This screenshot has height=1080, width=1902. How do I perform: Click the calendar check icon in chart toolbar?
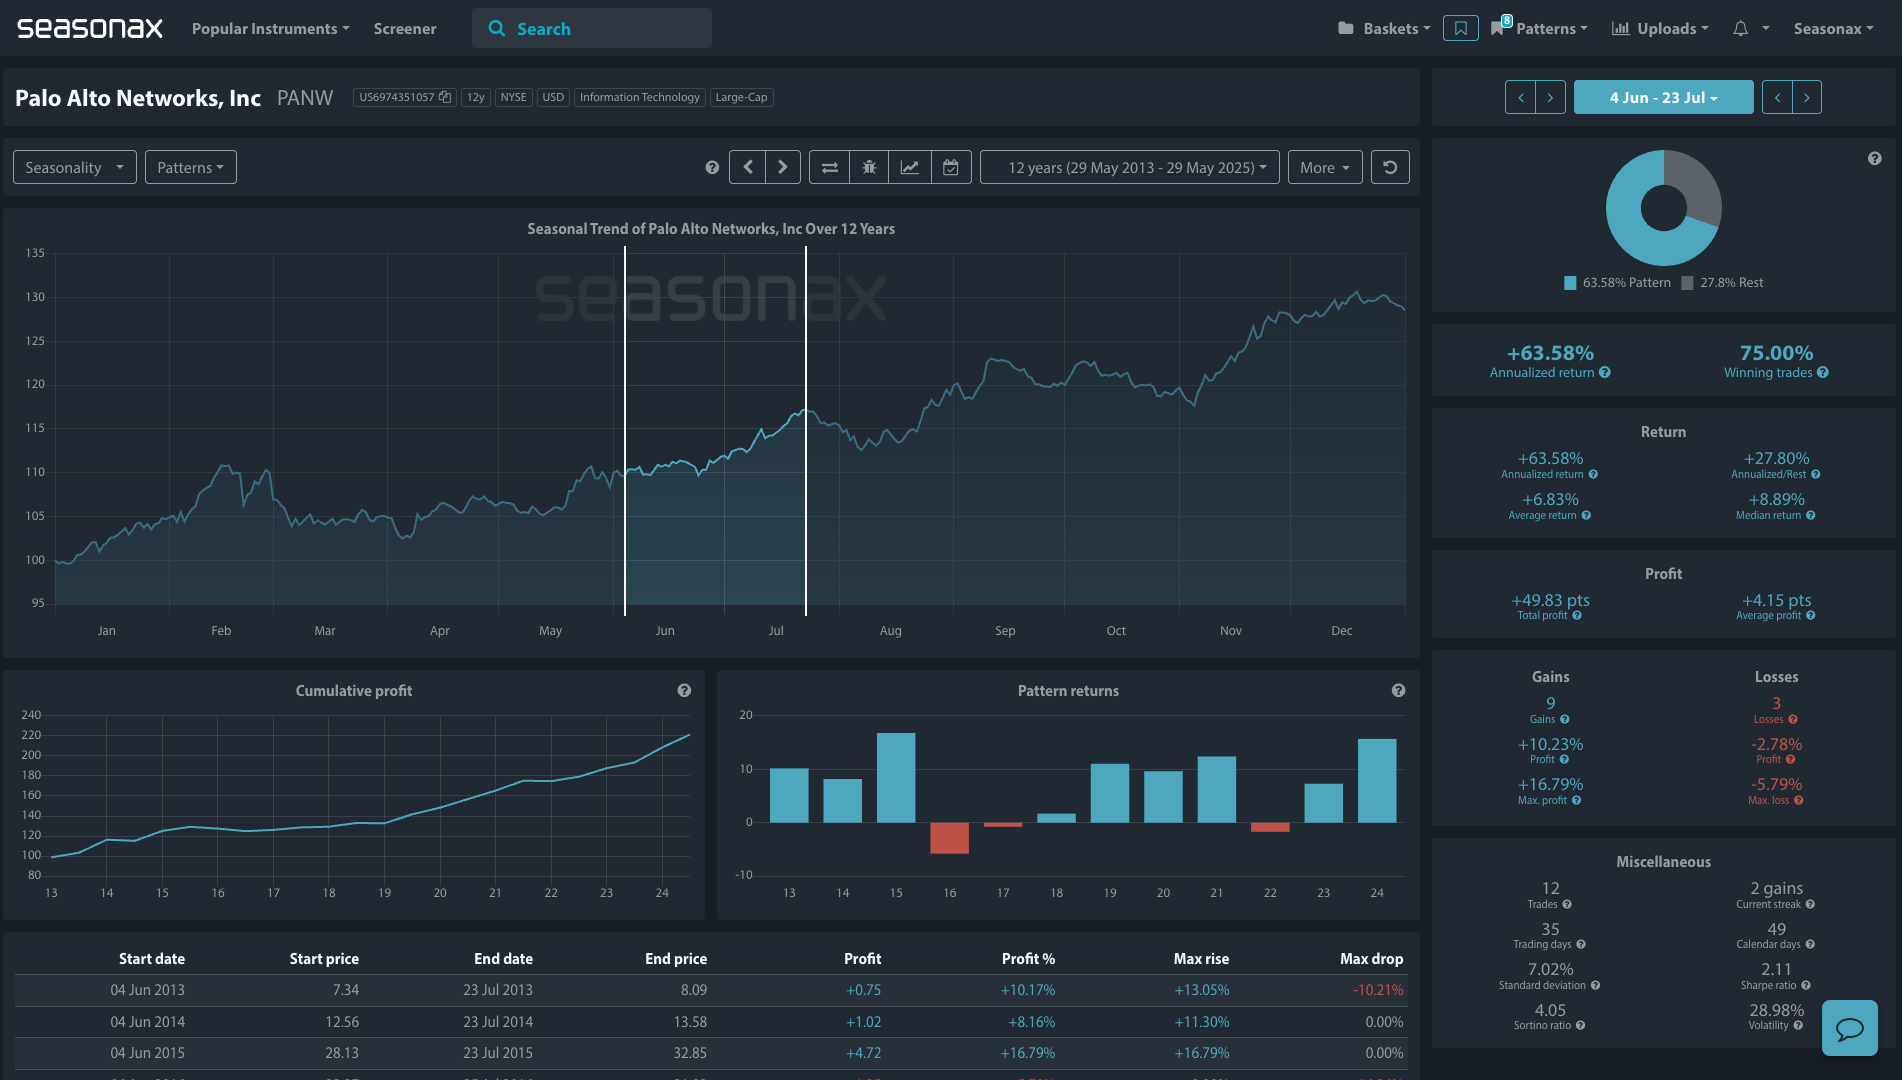pos(951,167)
